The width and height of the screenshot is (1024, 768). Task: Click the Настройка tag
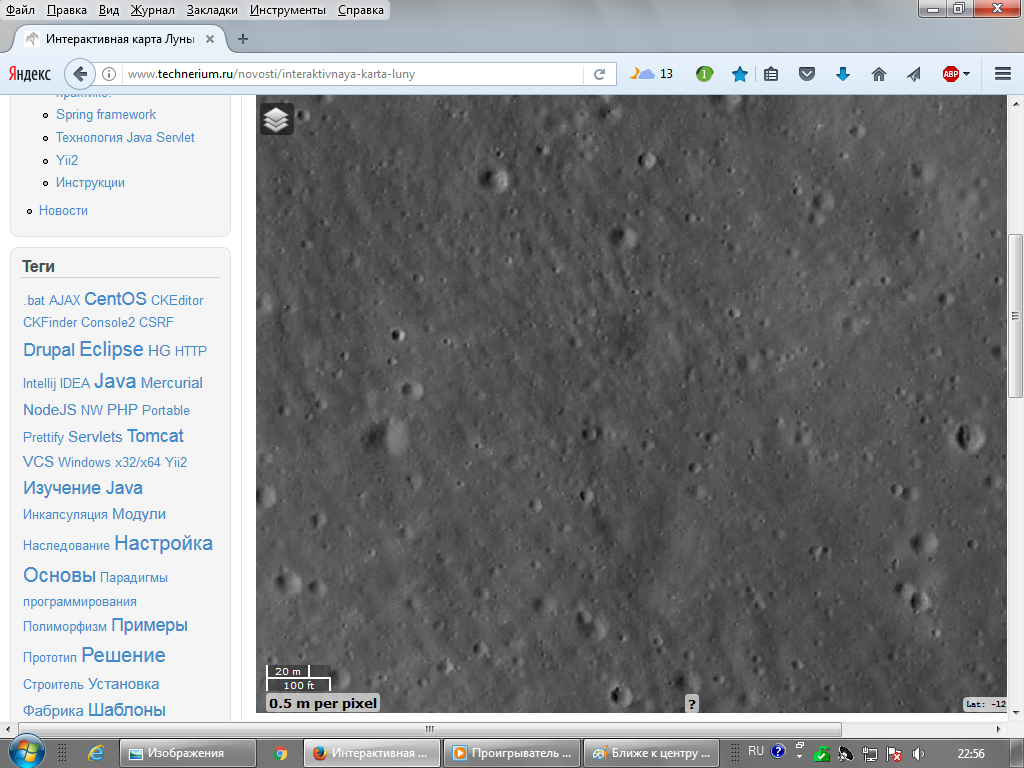[x=163, y=543]
